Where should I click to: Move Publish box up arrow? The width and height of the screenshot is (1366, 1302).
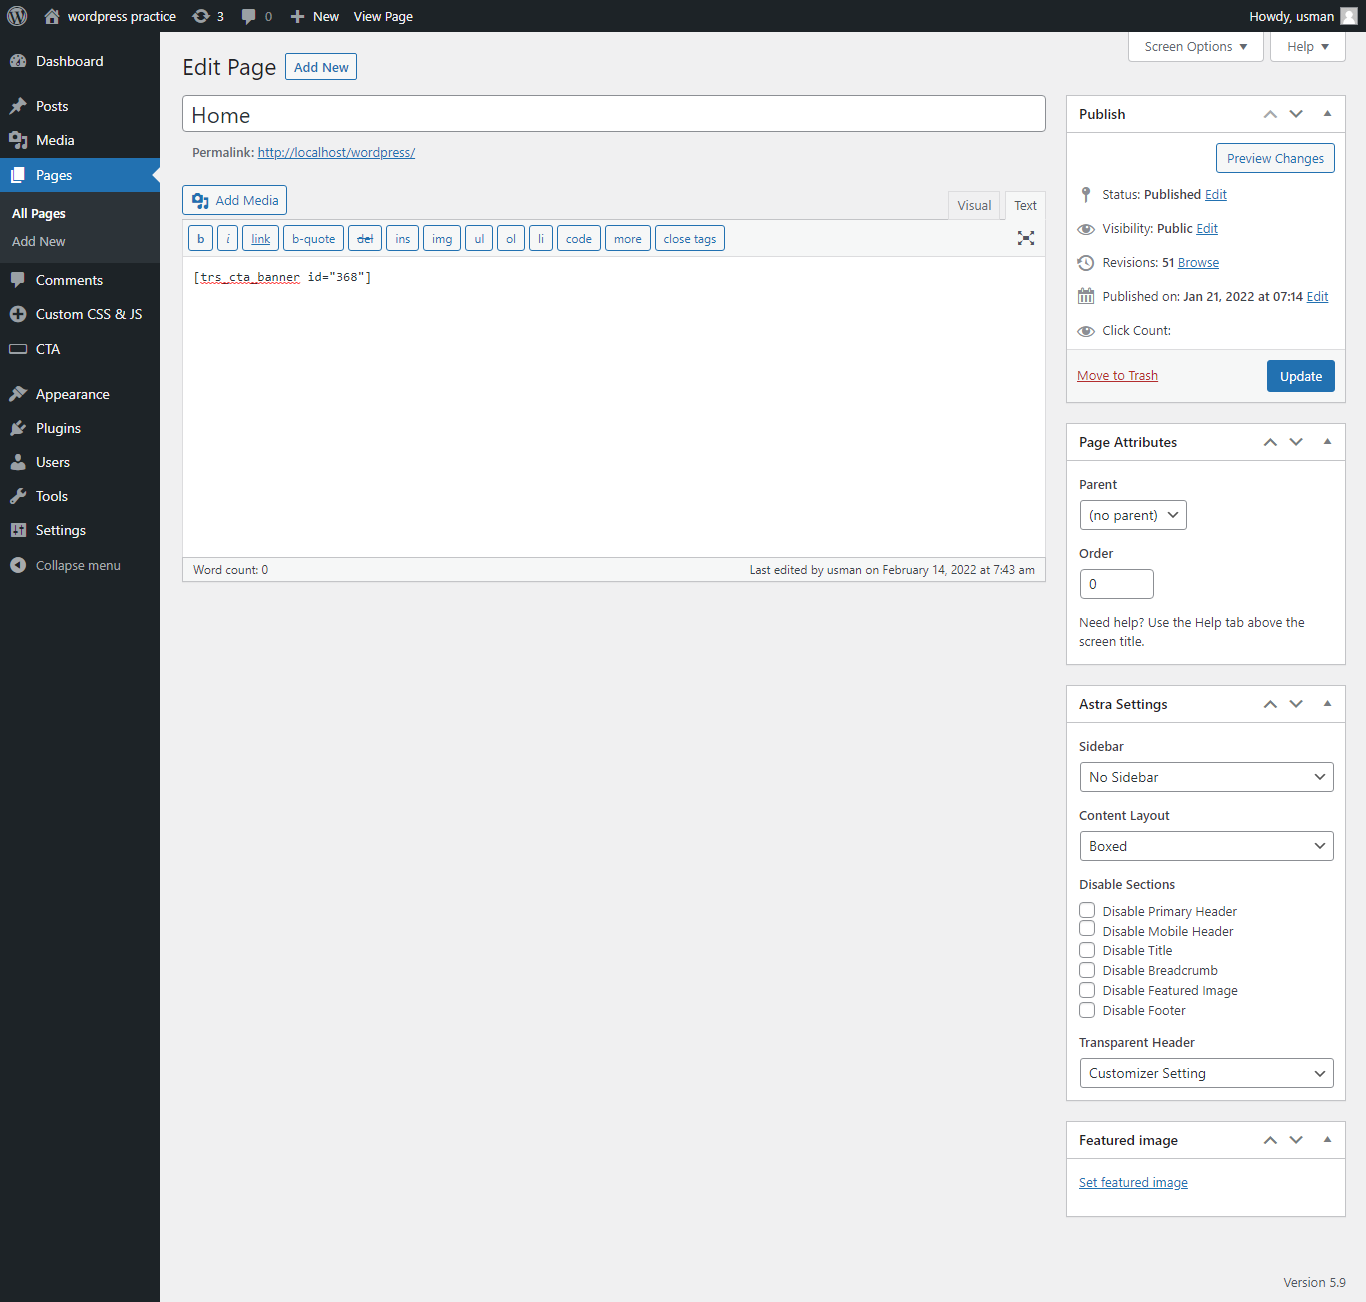1270,114
